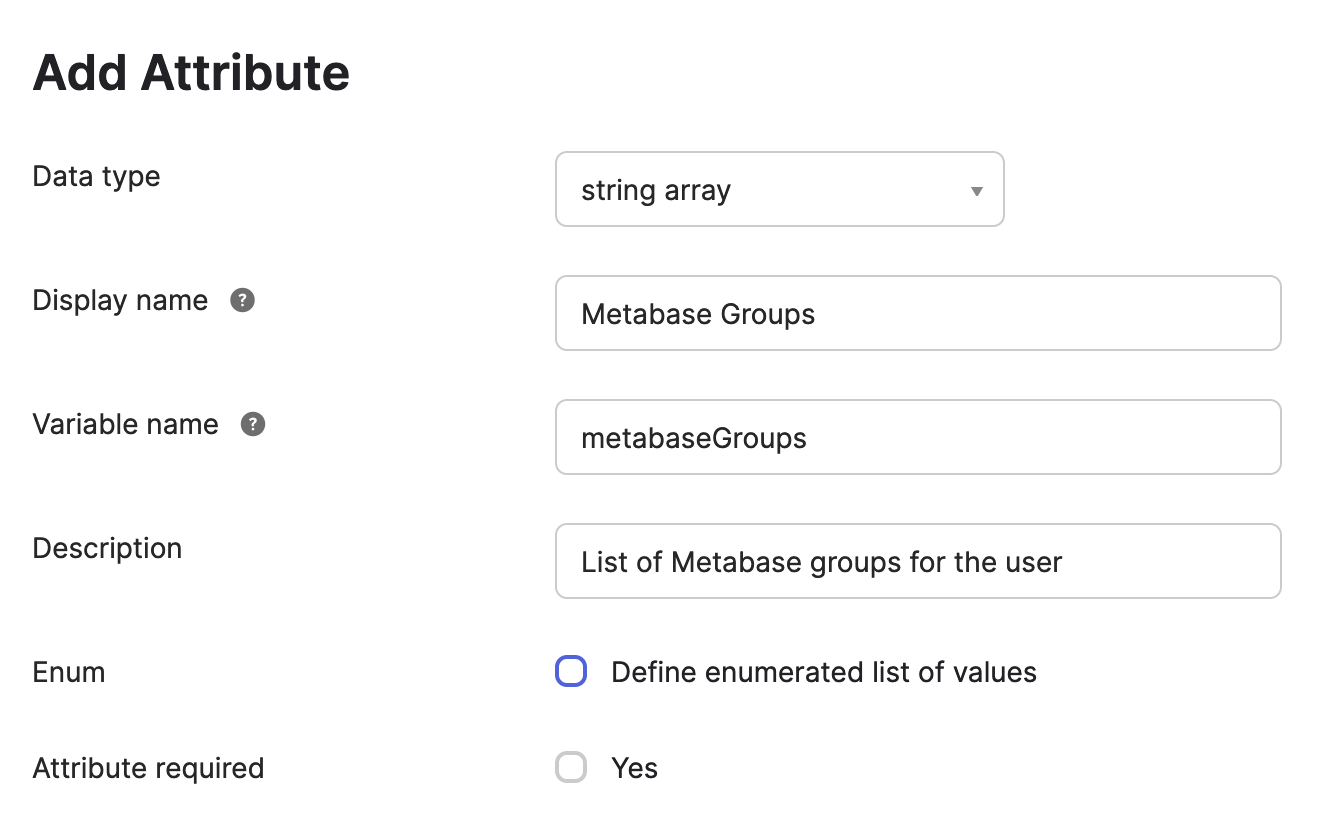Select the Display name field showing Metabase Groups
The image size is (1328, 830).
click(918, 313)
